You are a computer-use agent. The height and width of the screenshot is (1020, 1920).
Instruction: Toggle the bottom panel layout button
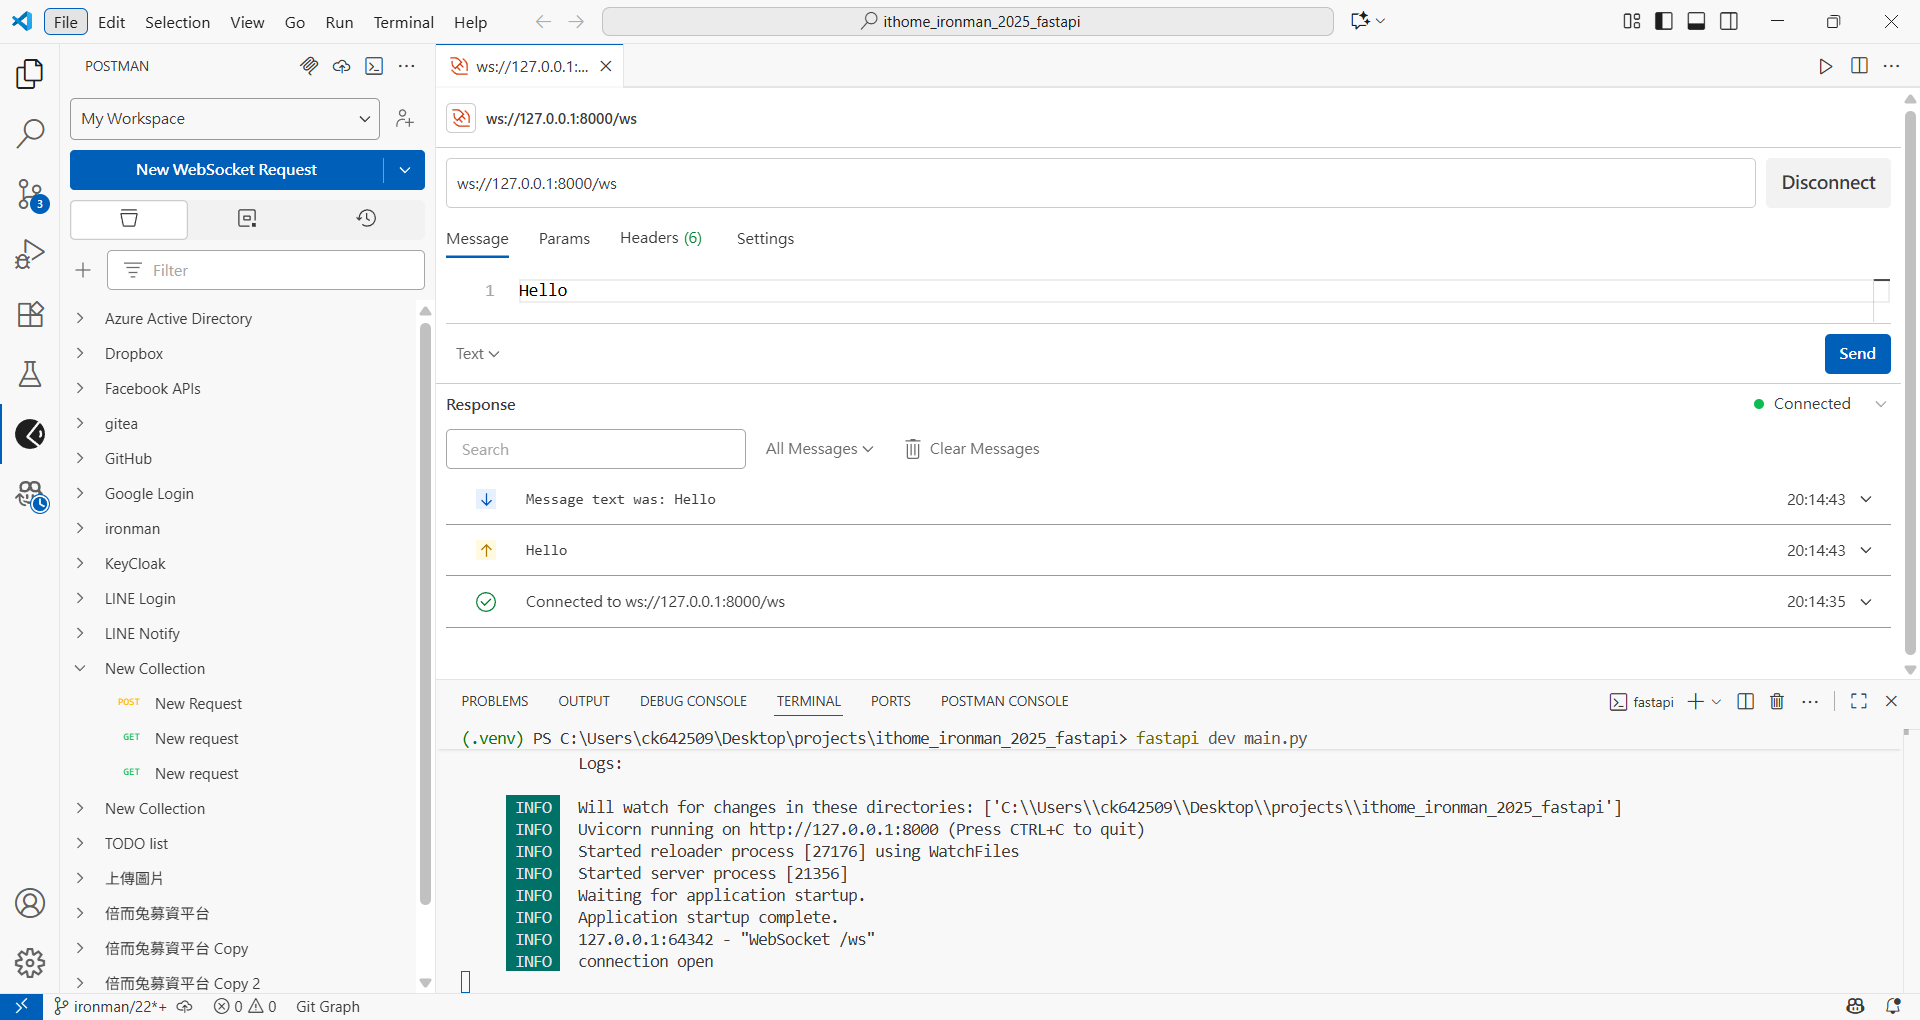point(1696,22)
